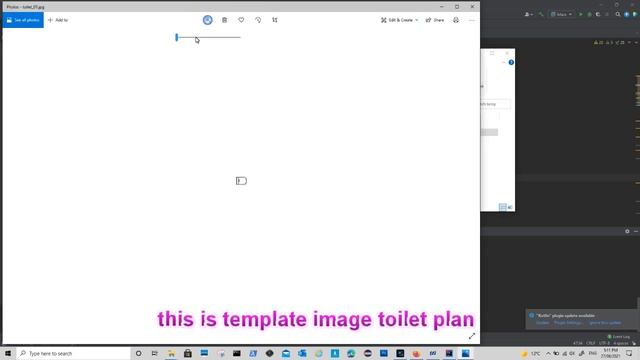Viewport: 640px width, 360px height.
Task: Open Outlook from the taskbar
Action: tap(302, 353)
